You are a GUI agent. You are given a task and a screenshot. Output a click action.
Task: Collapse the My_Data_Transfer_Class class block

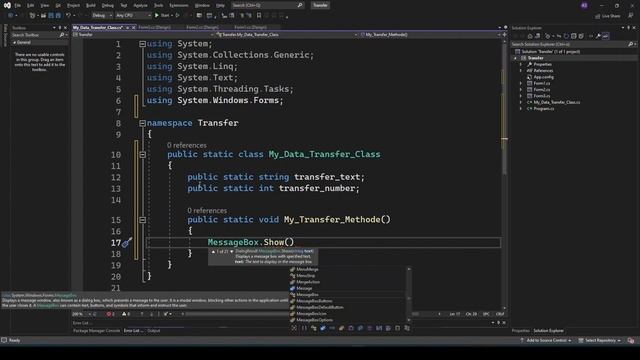[142, 154]
